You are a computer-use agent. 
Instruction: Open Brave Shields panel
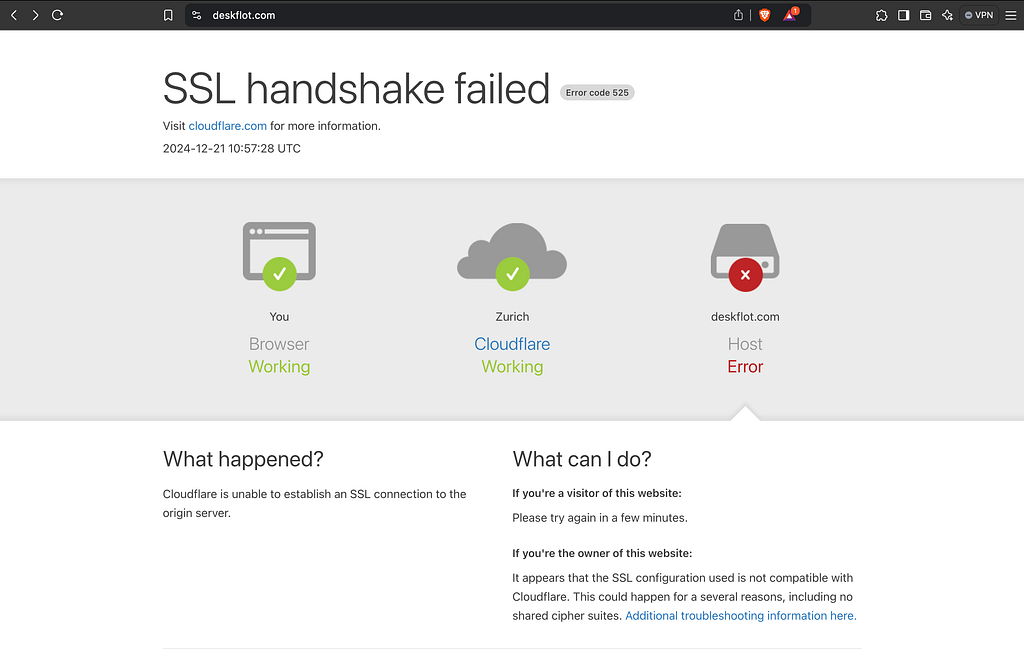click(765, 15)
